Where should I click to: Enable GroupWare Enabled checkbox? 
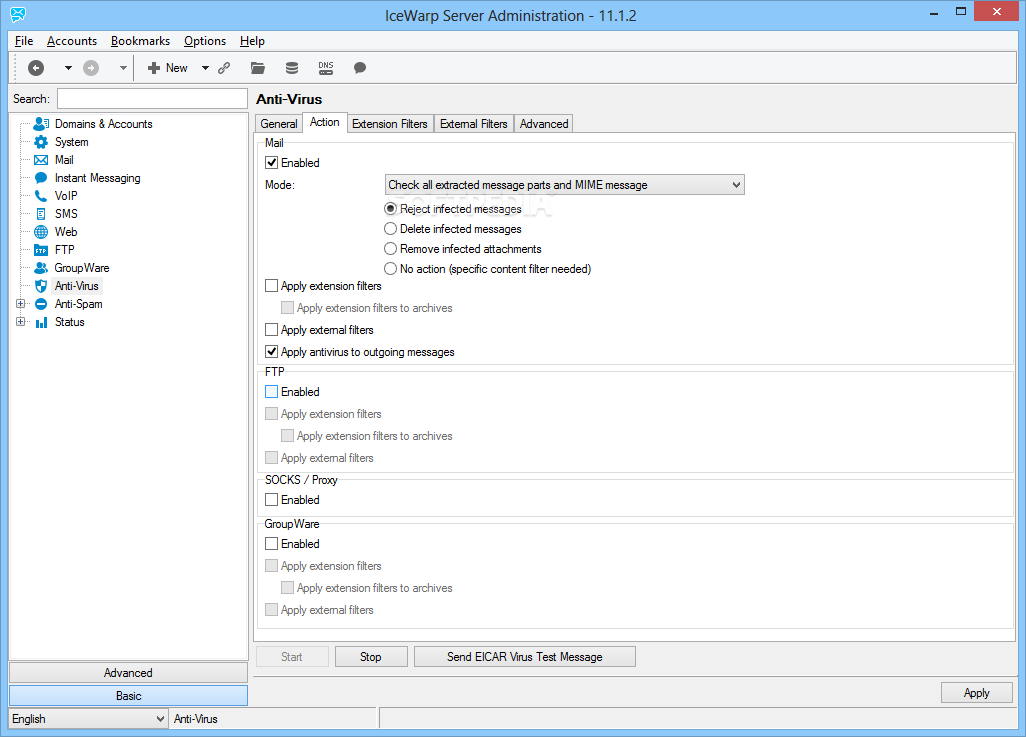pos(272,544)
